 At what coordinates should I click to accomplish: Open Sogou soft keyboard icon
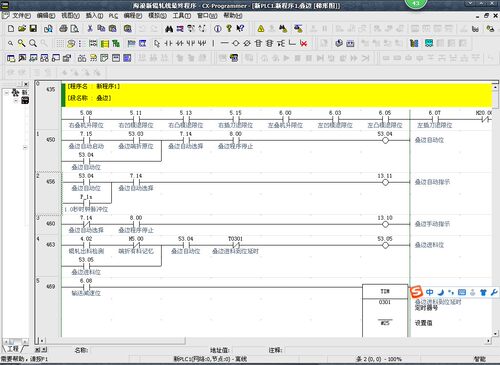click(x=462, y=292)
